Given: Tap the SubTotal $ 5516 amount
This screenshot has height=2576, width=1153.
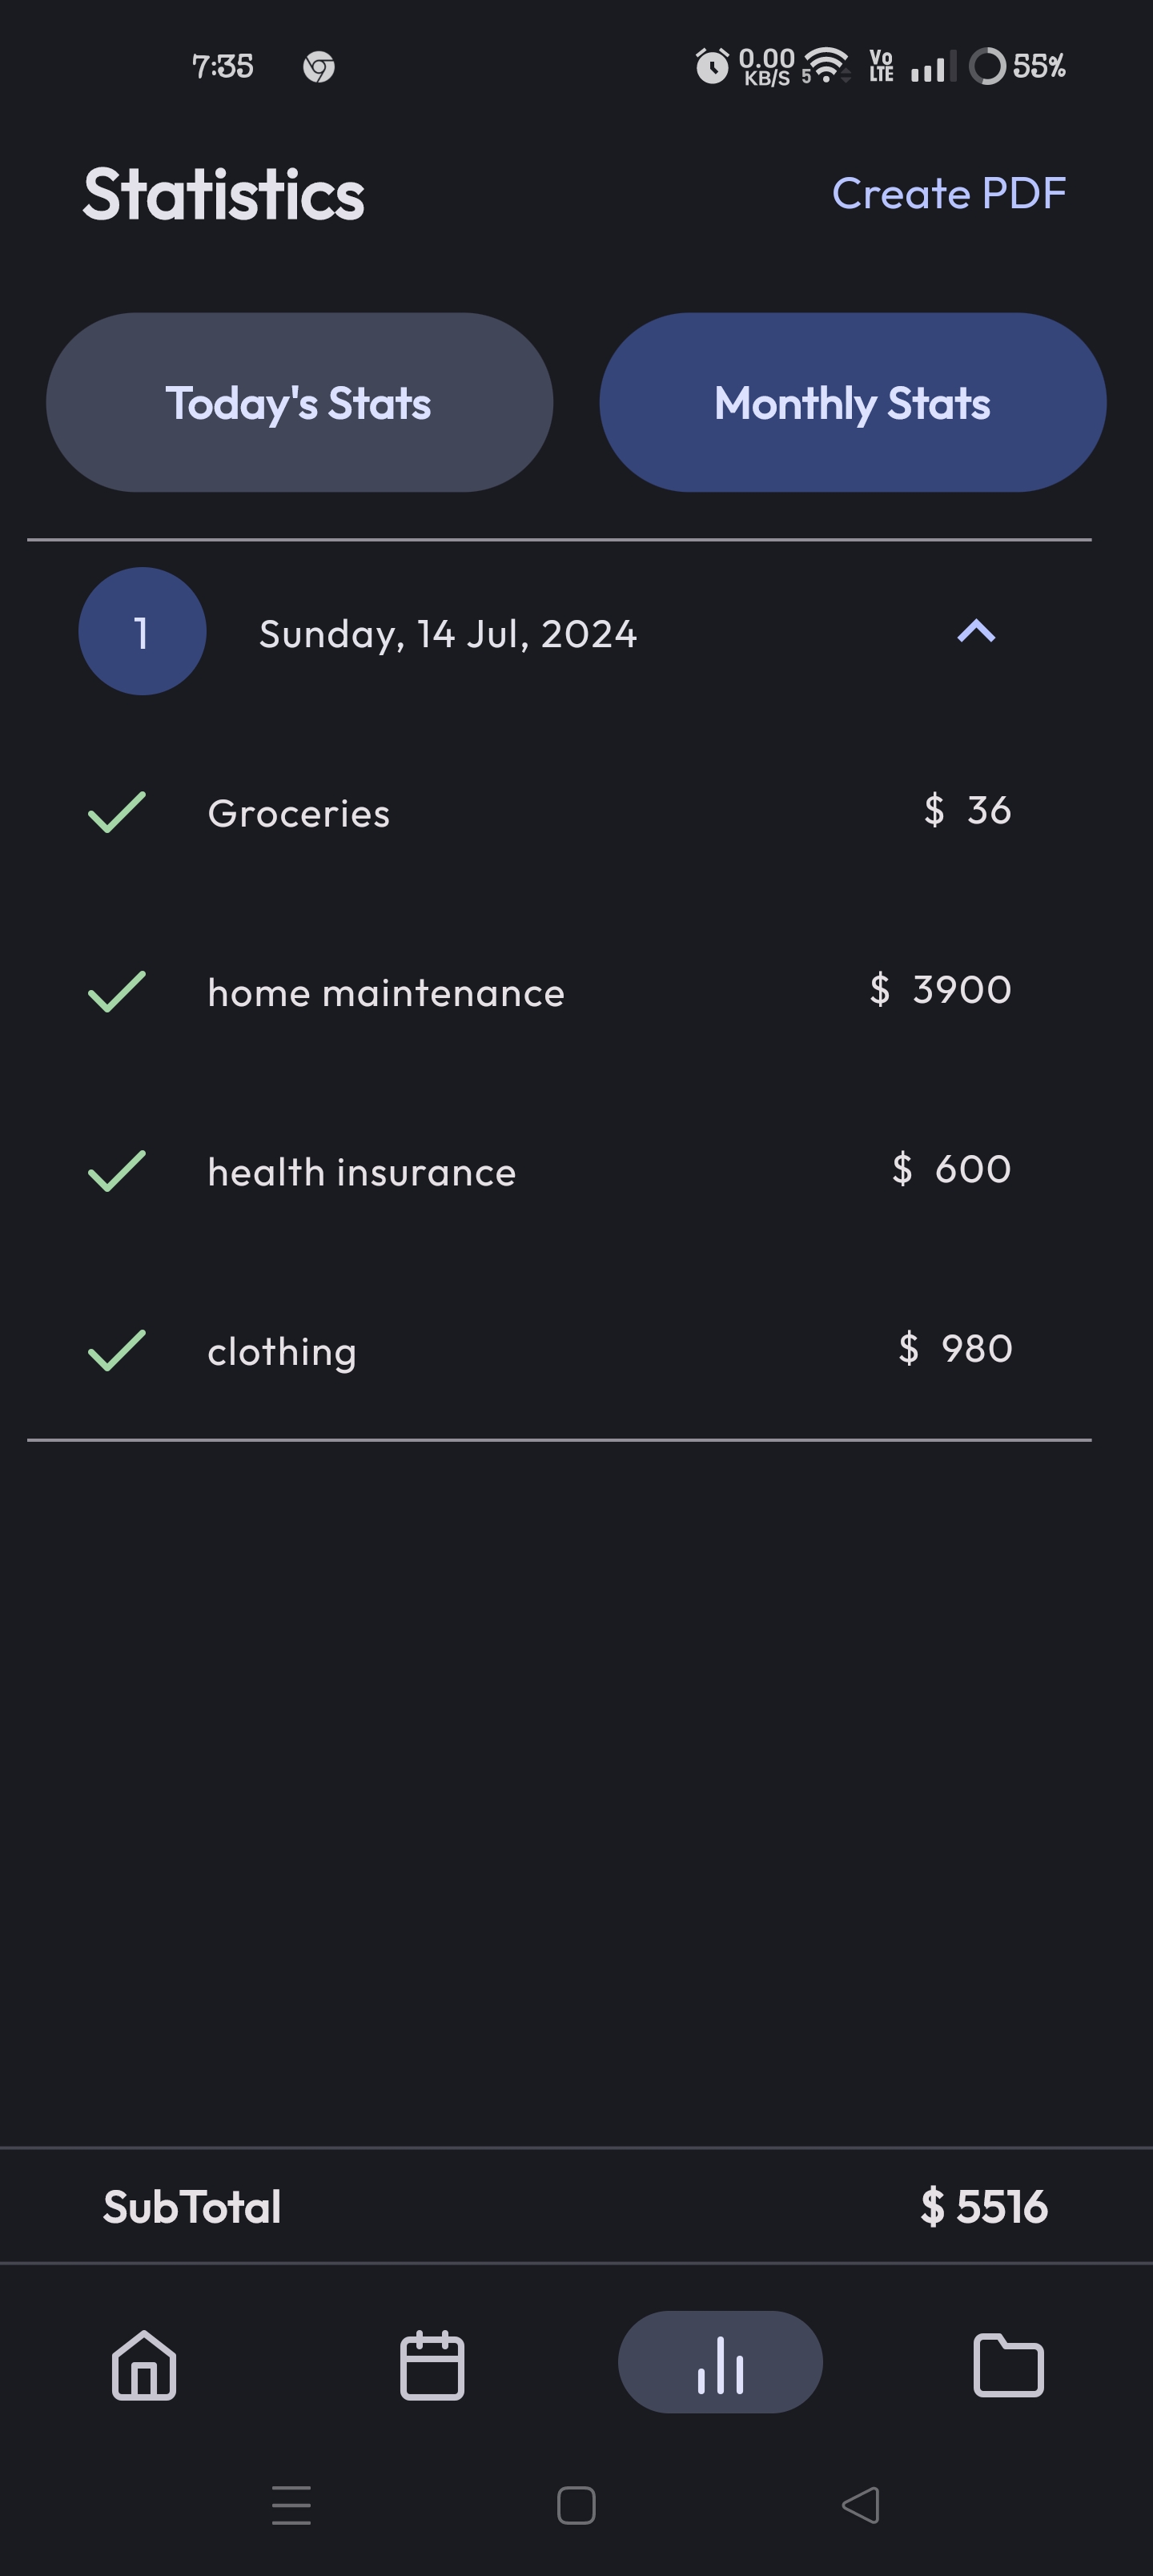Looking at the screenshot, I should 984,2207.
